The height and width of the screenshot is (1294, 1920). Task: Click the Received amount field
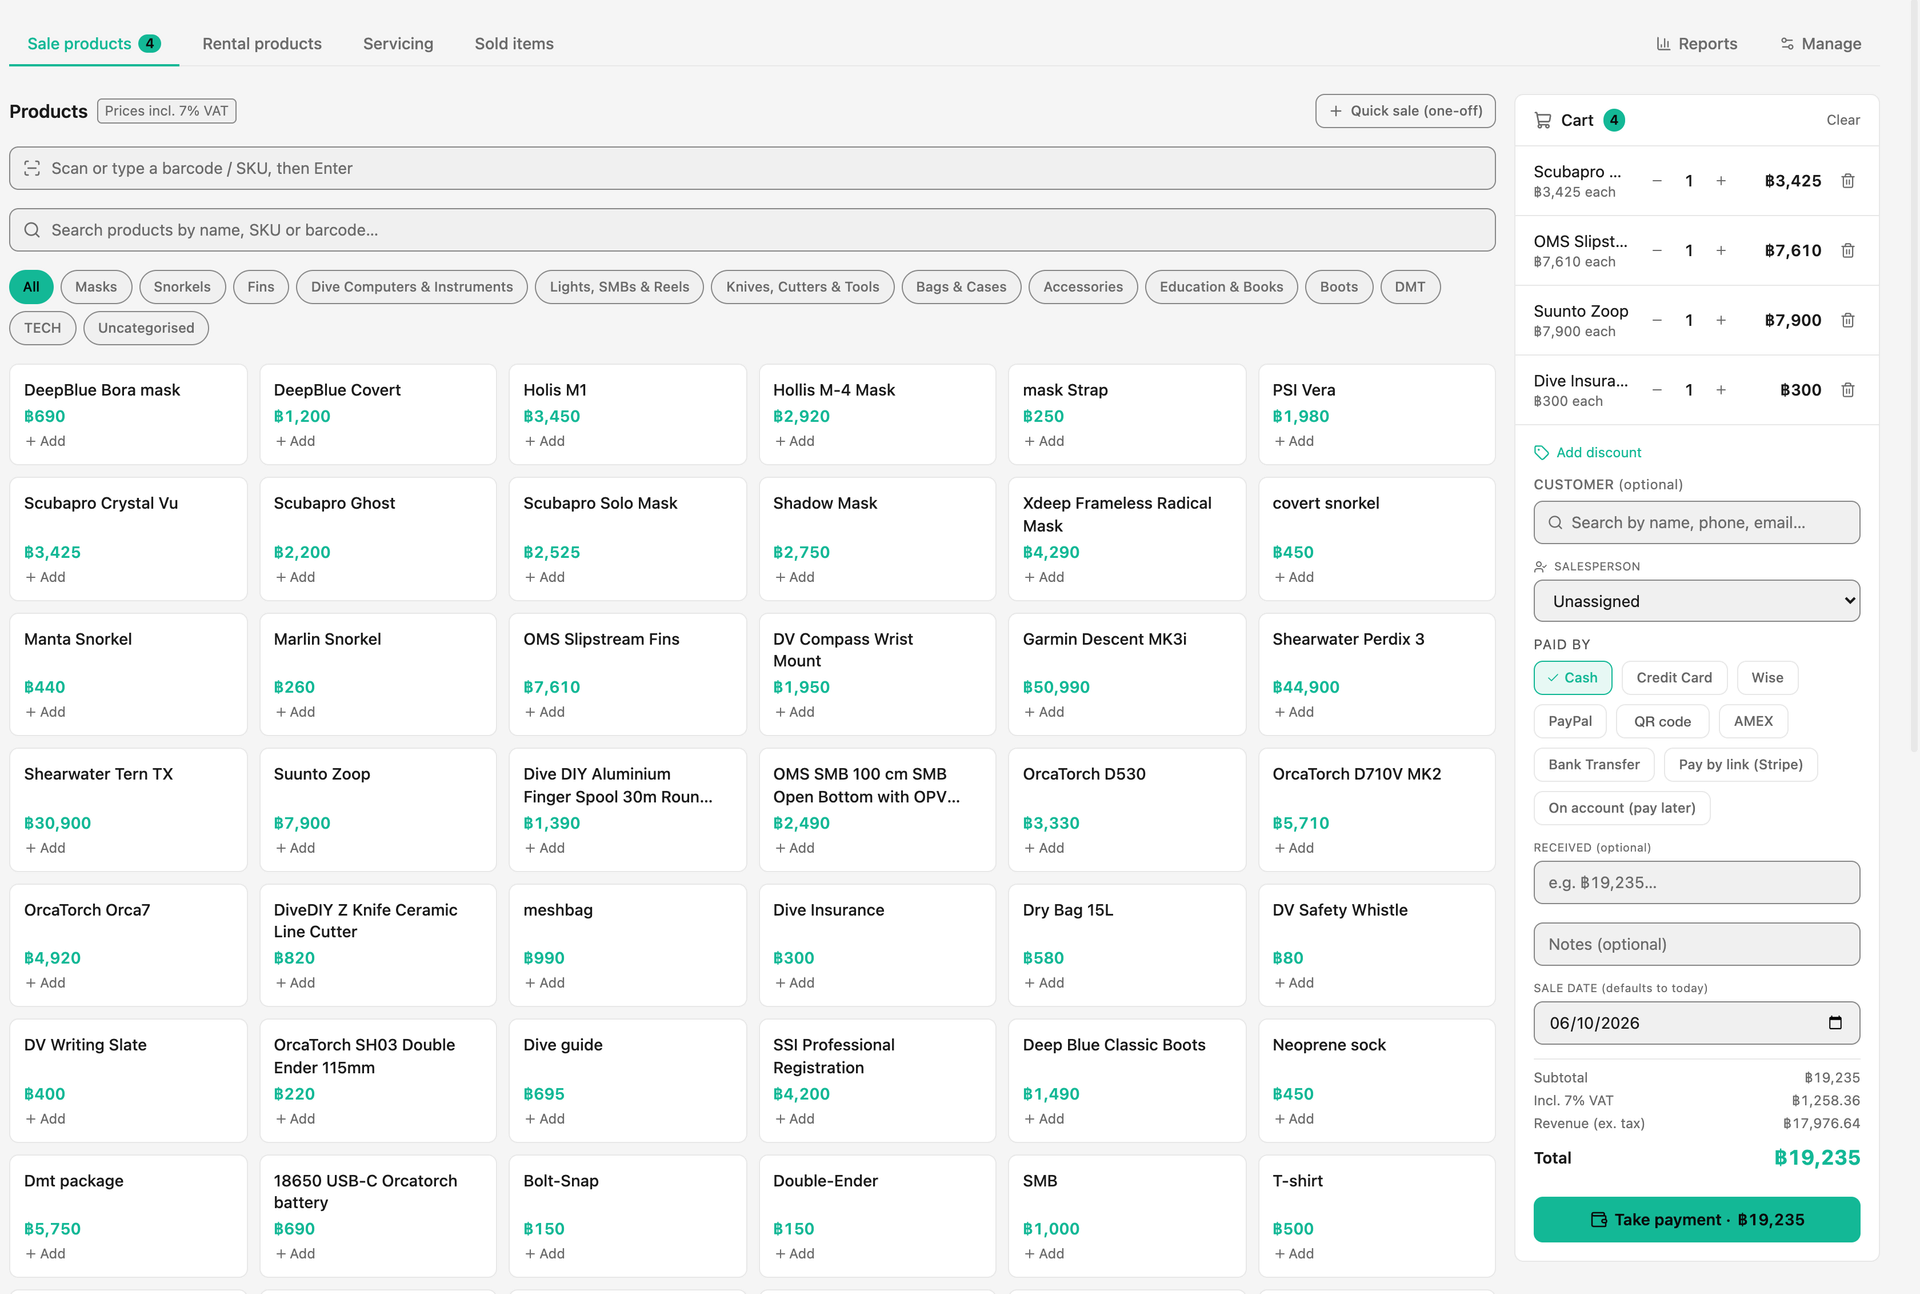click(1696, 883)
